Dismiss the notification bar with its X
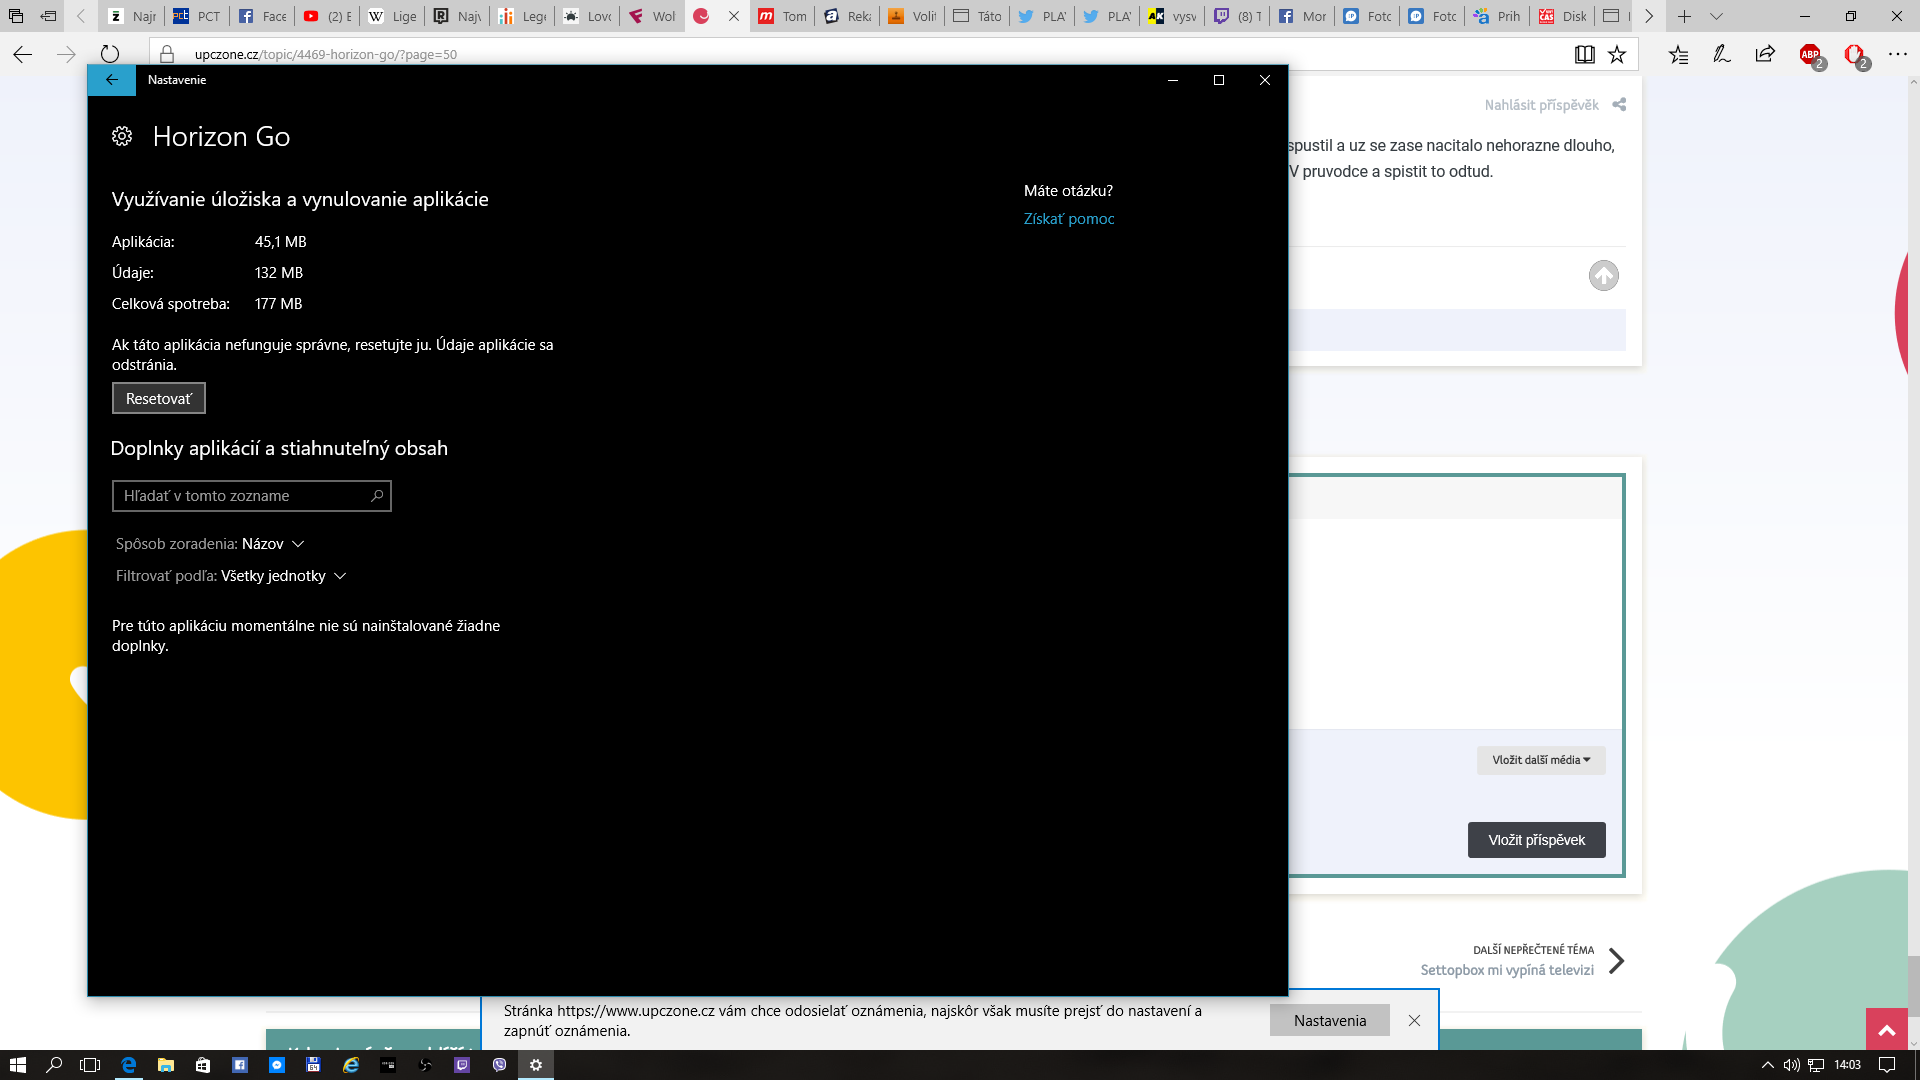This screenshot has height=1080, width=1920. coord(1414,1020)
